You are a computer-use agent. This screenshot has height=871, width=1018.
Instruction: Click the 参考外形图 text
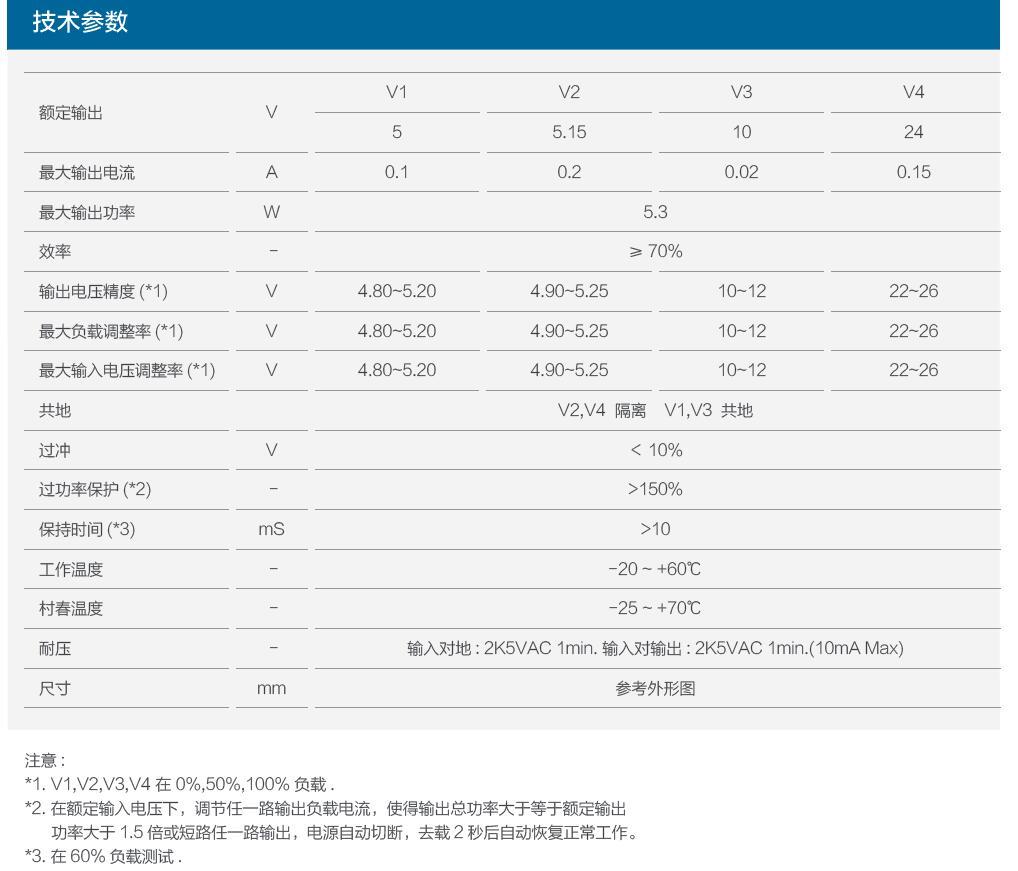pyautogui.click(x=655, y=689)
